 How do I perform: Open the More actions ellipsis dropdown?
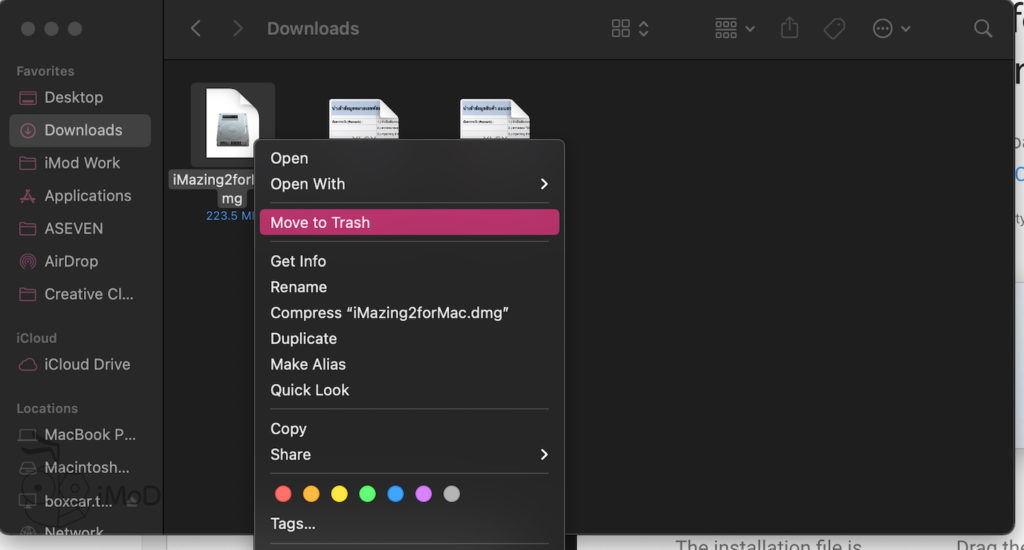(891, 29)
